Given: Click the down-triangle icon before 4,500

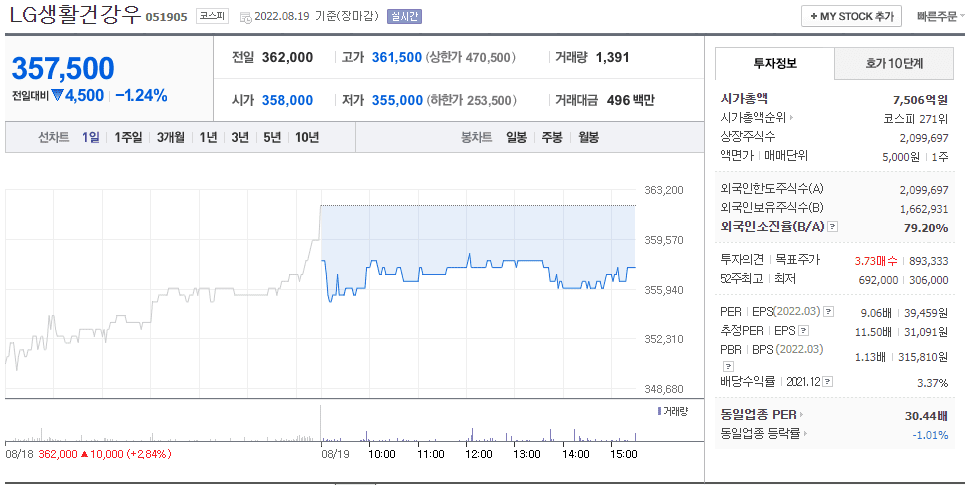Looking at the screenshot, I should coord(58,95).
